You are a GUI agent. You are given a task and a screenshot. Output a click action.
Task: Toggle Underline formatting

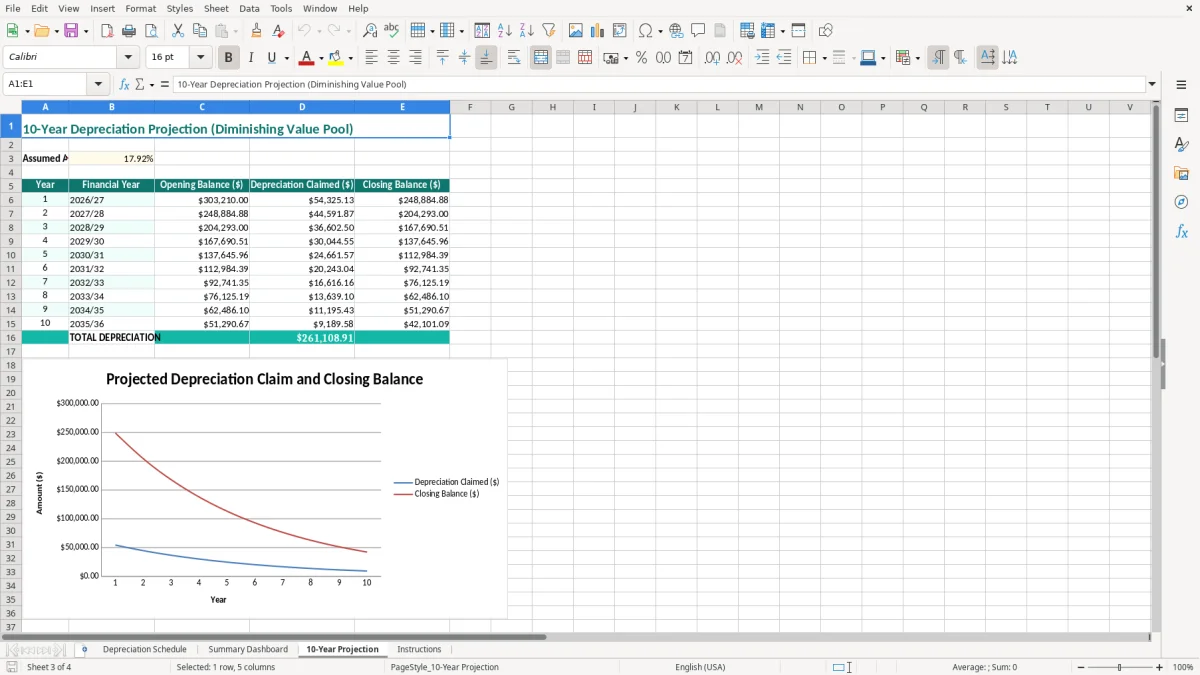[272, 58]
